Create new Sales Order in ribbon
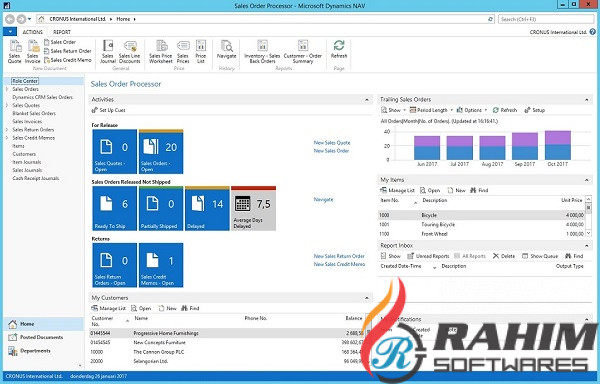 click(x=60, y=42)
